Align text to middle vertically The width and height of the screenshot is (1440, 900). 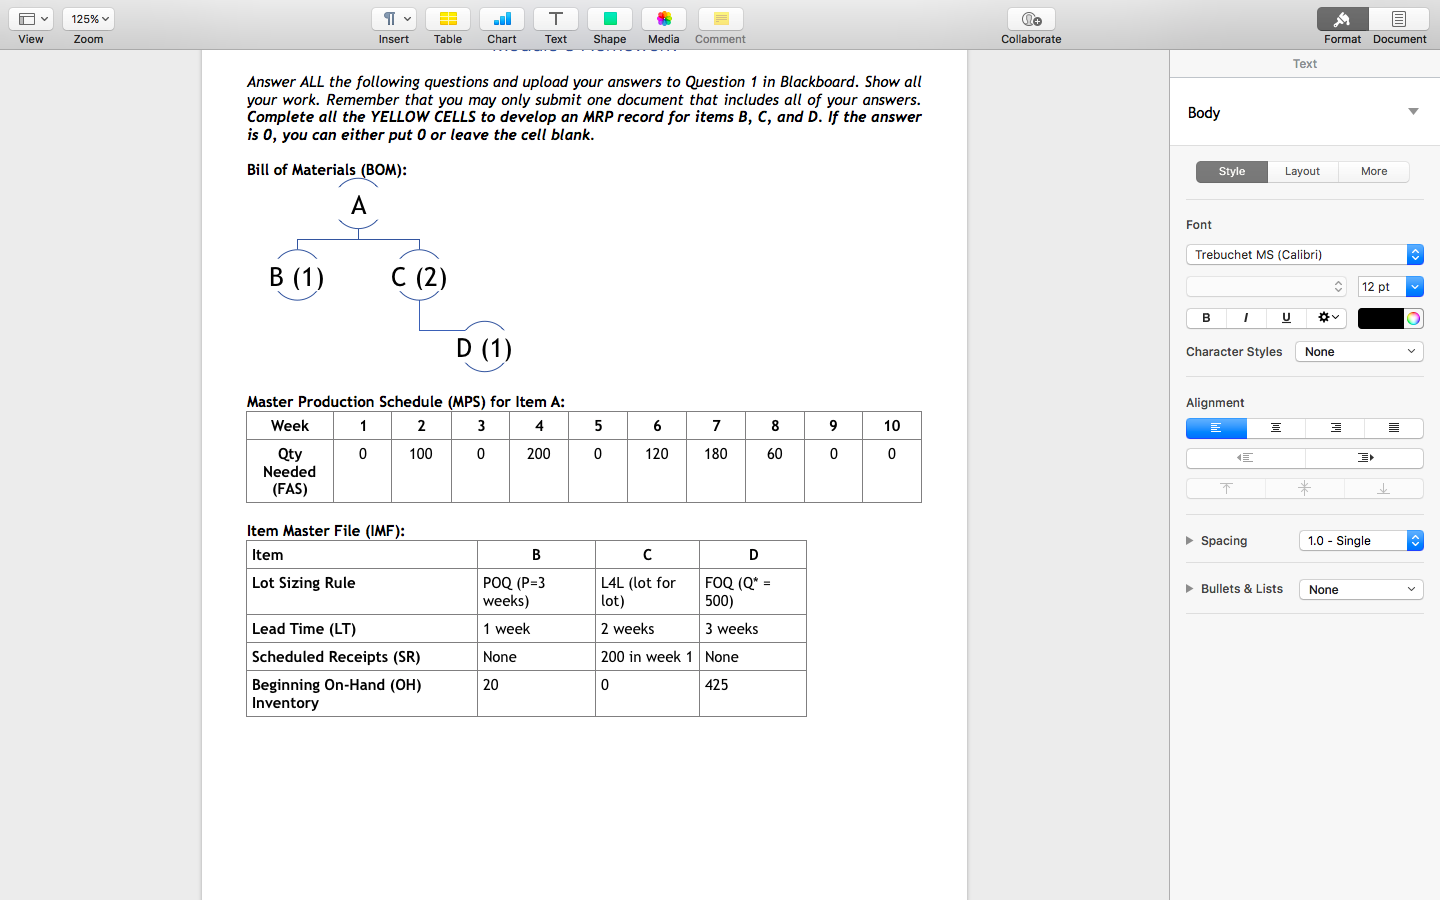[1305, 489]
